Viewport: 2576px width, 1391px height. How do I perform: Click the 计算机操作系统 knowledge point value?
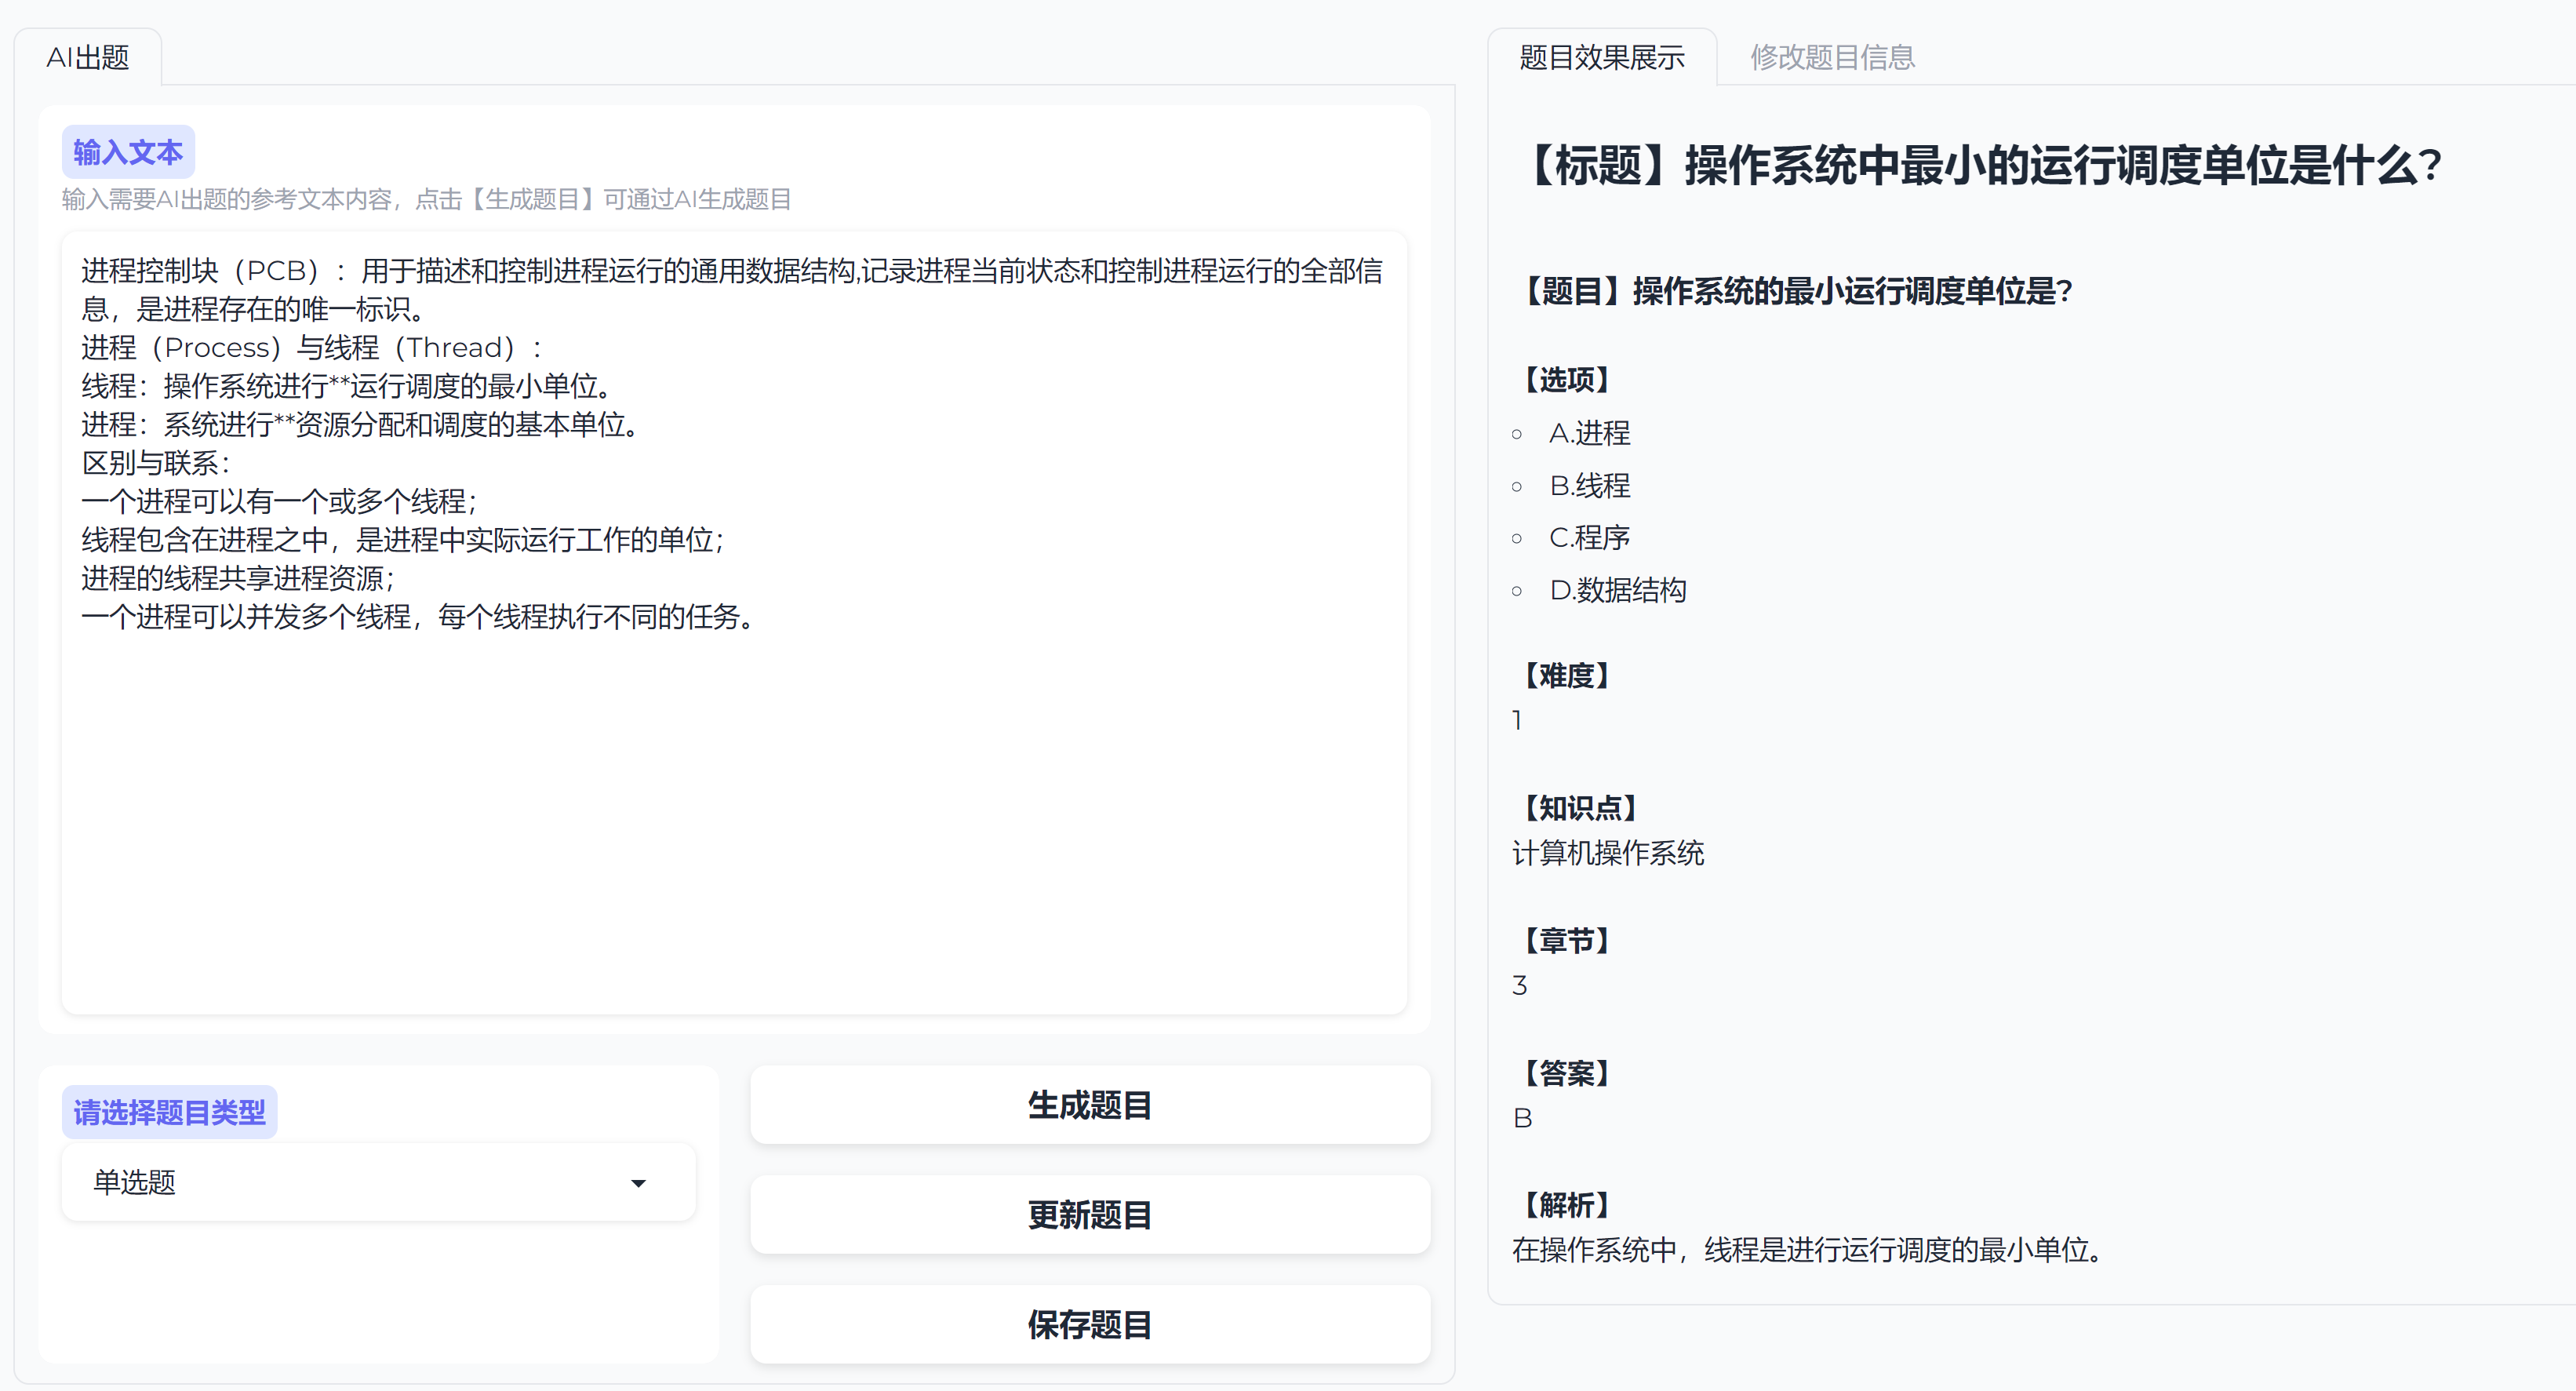[x=1608, y=853]
